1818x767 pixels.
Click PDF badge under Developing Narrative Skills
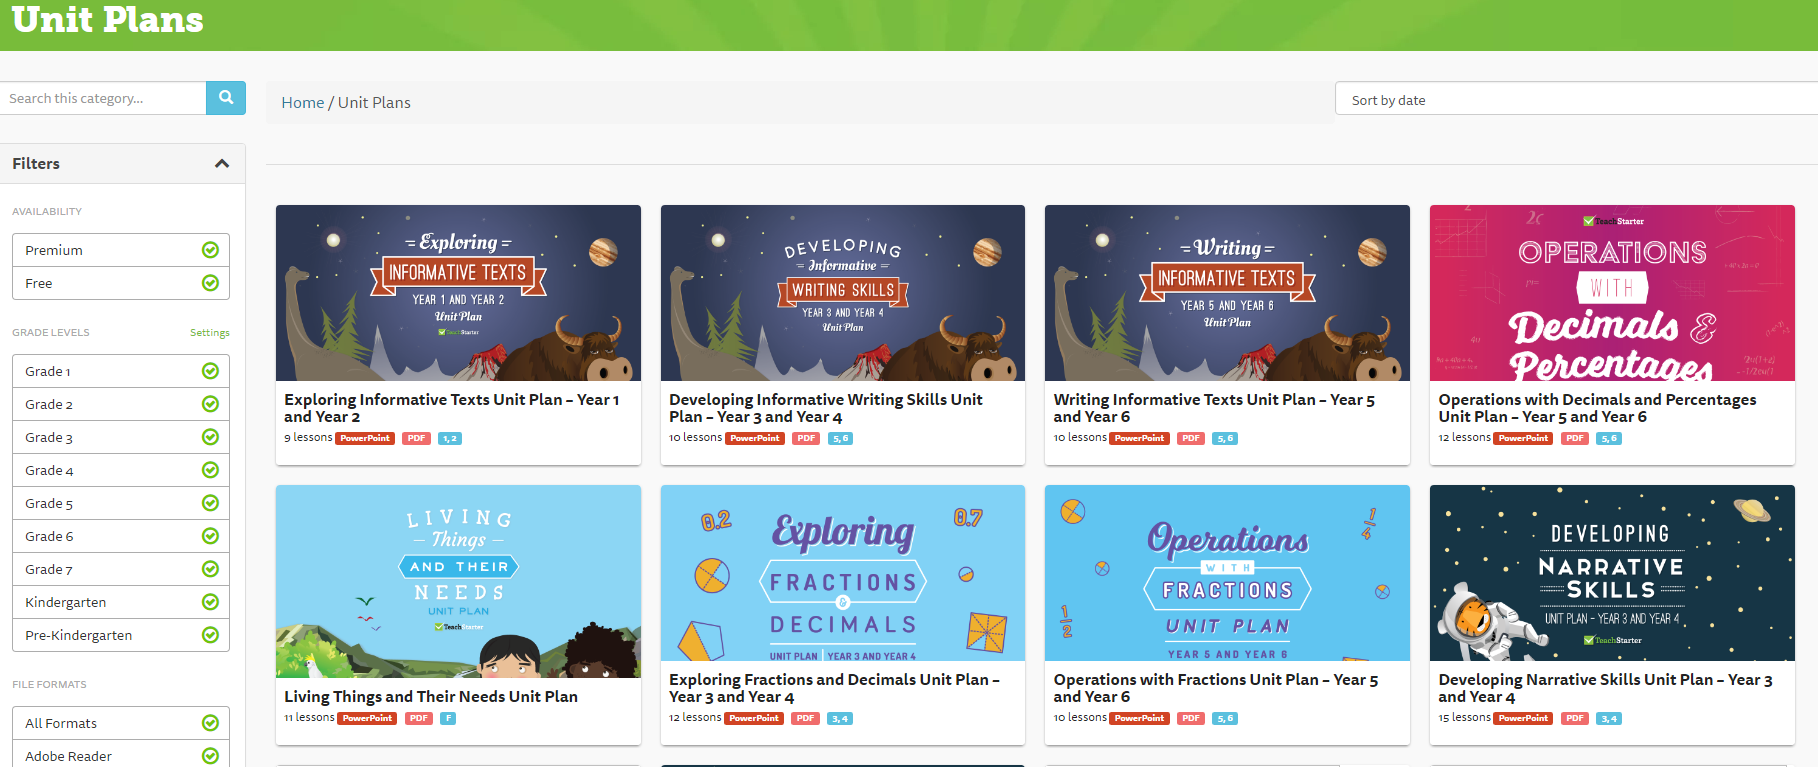(x=1575, y=718)
